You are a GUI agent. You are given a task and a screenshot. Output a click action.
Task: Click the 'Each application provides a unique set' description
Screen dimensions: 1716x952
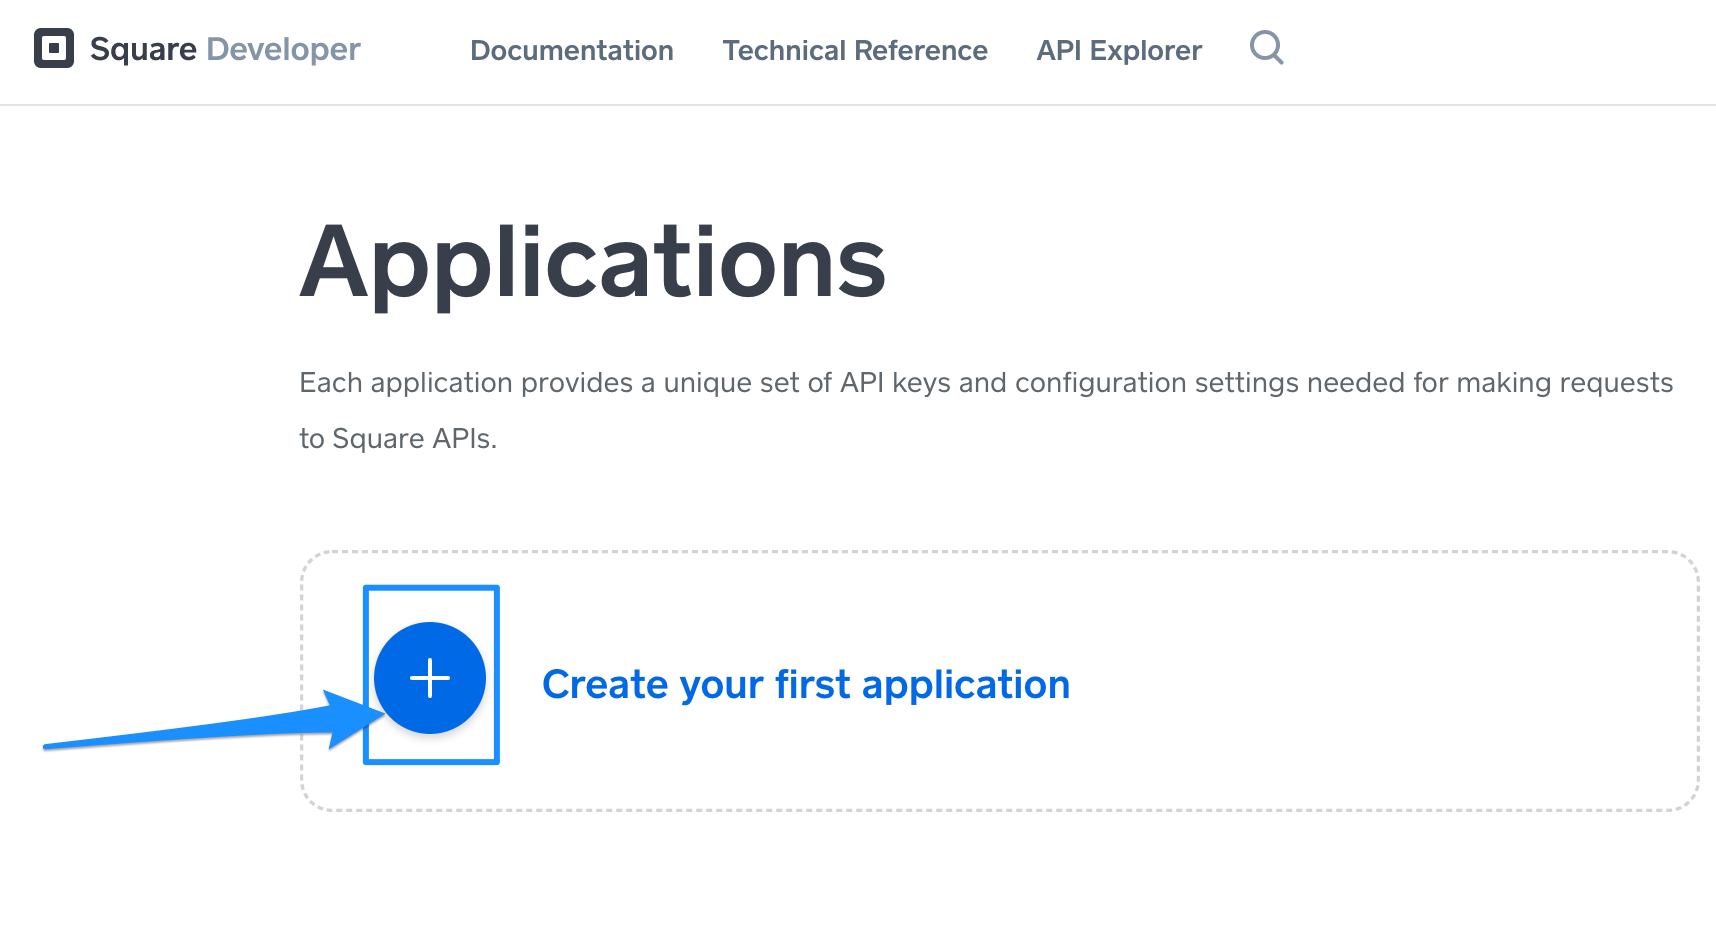click(986, 410)
